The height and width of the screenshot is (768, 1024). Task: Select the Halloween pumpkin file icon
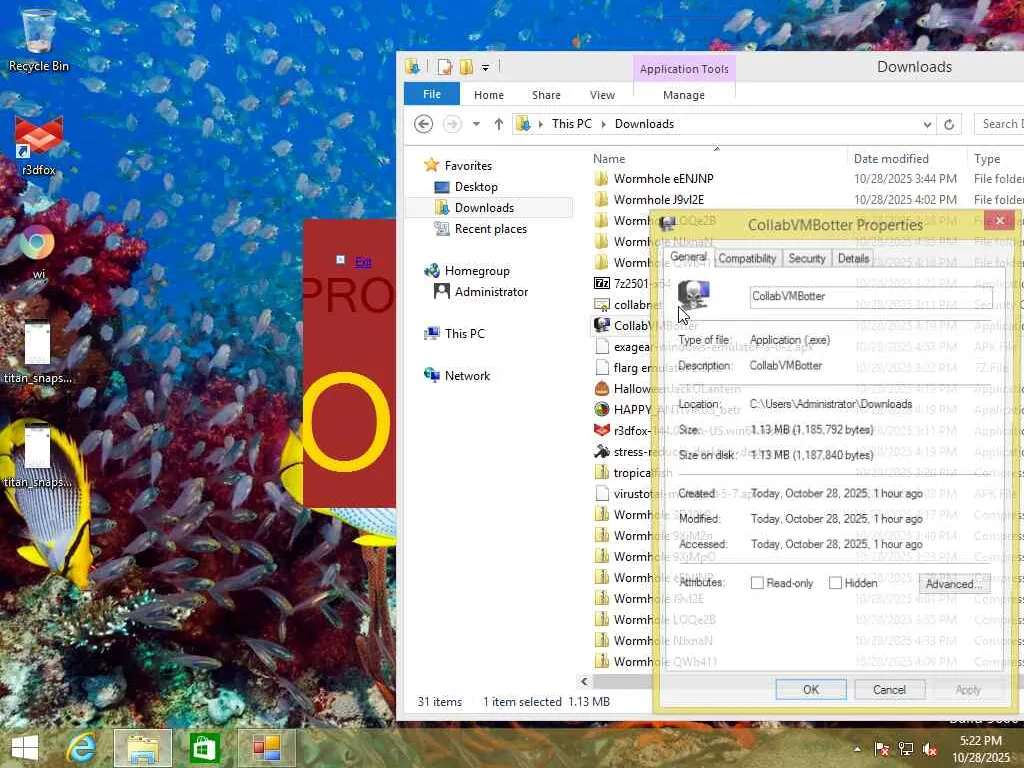click(601, 389)
